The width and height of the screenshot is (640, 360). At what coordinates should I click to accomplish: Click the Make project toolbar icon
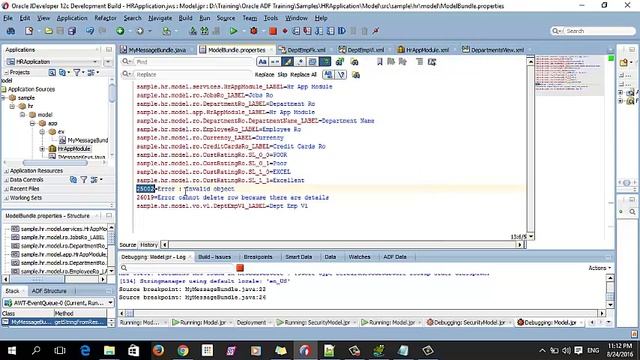tap(193, 31)
